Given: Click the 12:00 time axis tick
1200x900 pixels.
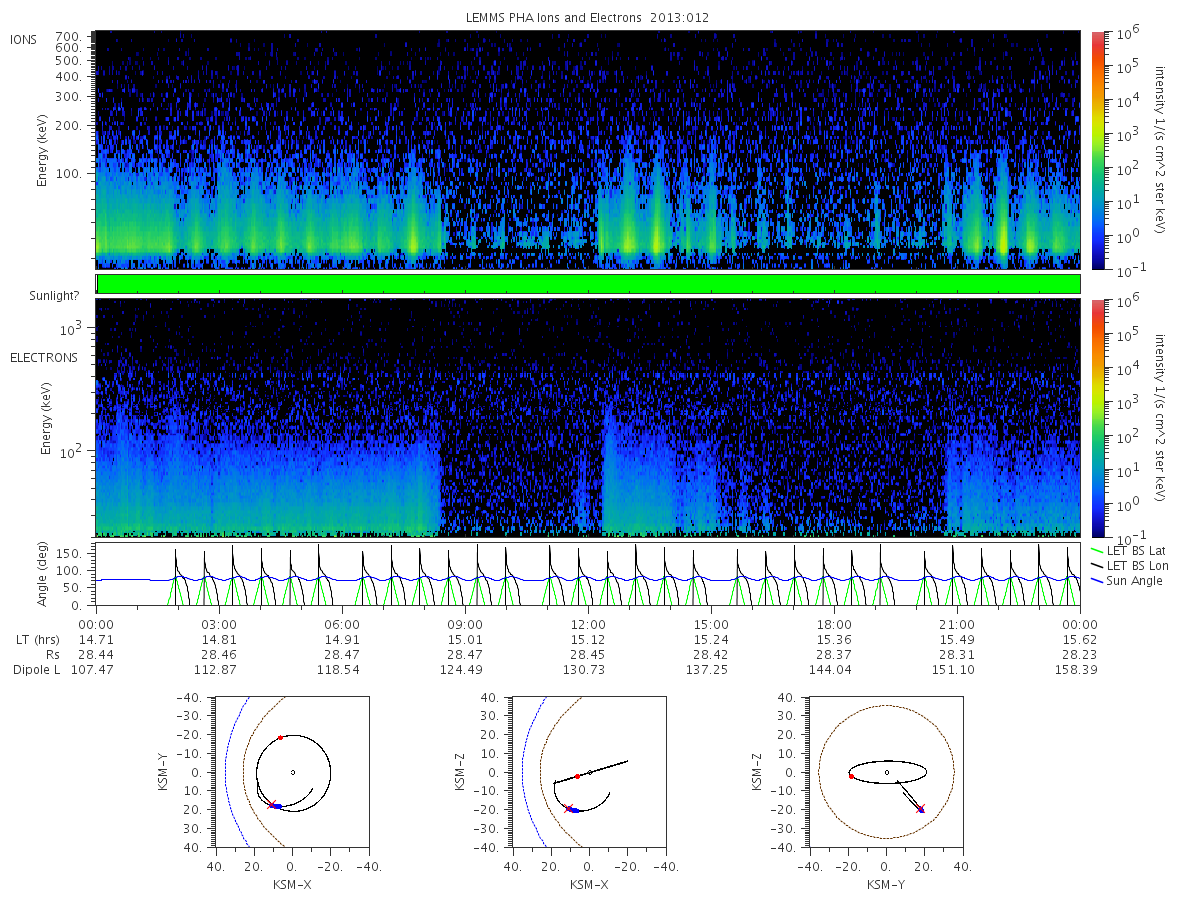Looking at the screenshot, I should pos(588,622).
